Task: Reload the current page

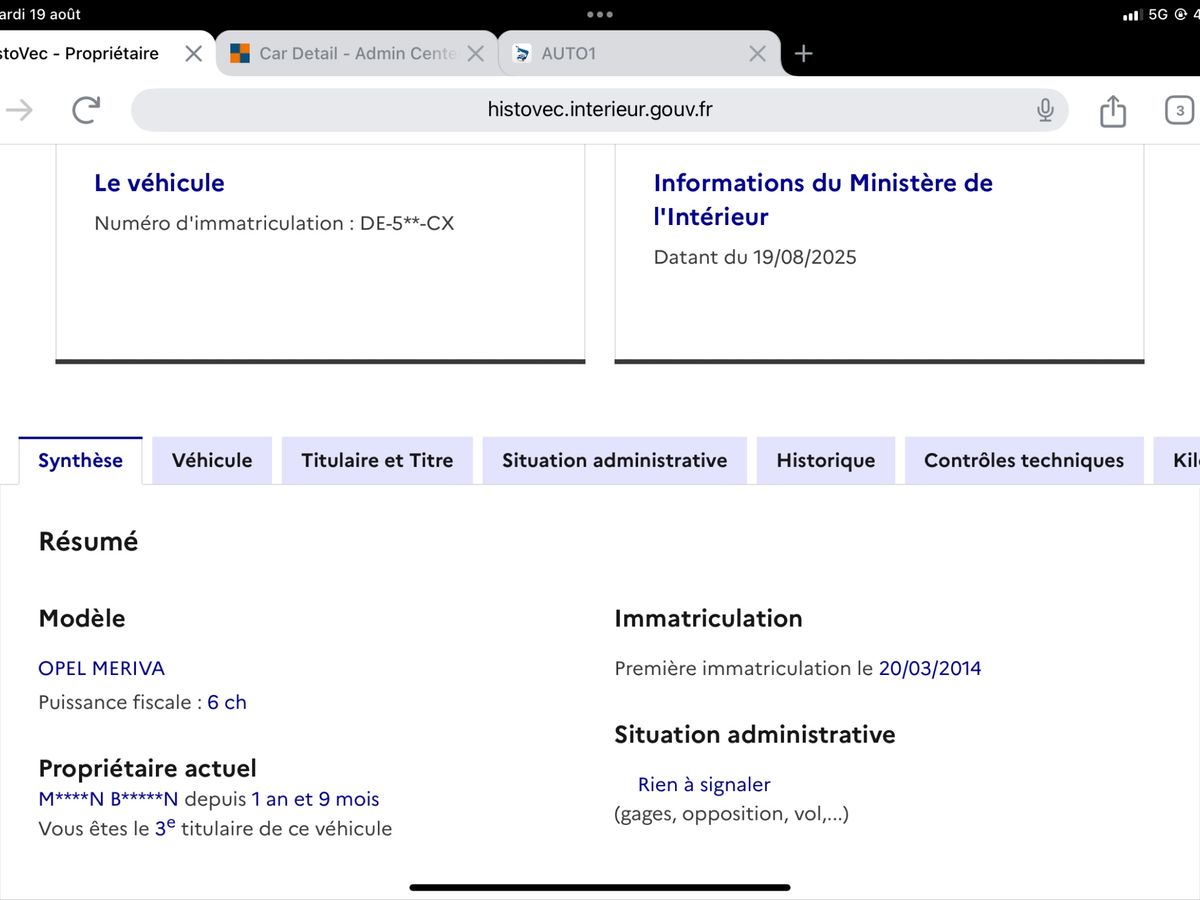Action: click(87, 110)
